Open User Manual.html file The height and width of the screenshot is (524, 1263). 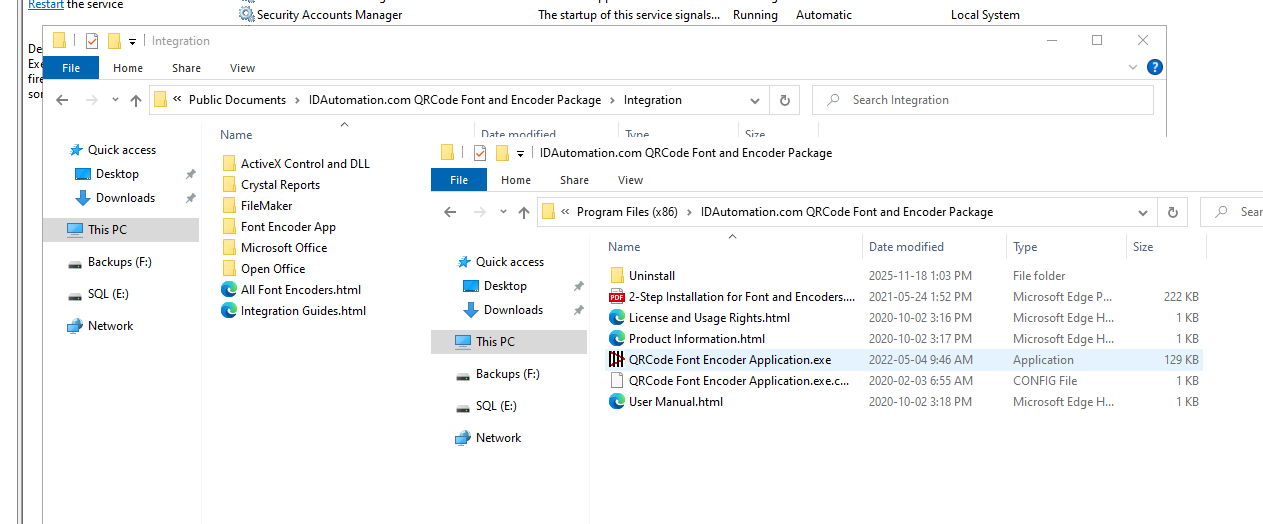(675, 402)
